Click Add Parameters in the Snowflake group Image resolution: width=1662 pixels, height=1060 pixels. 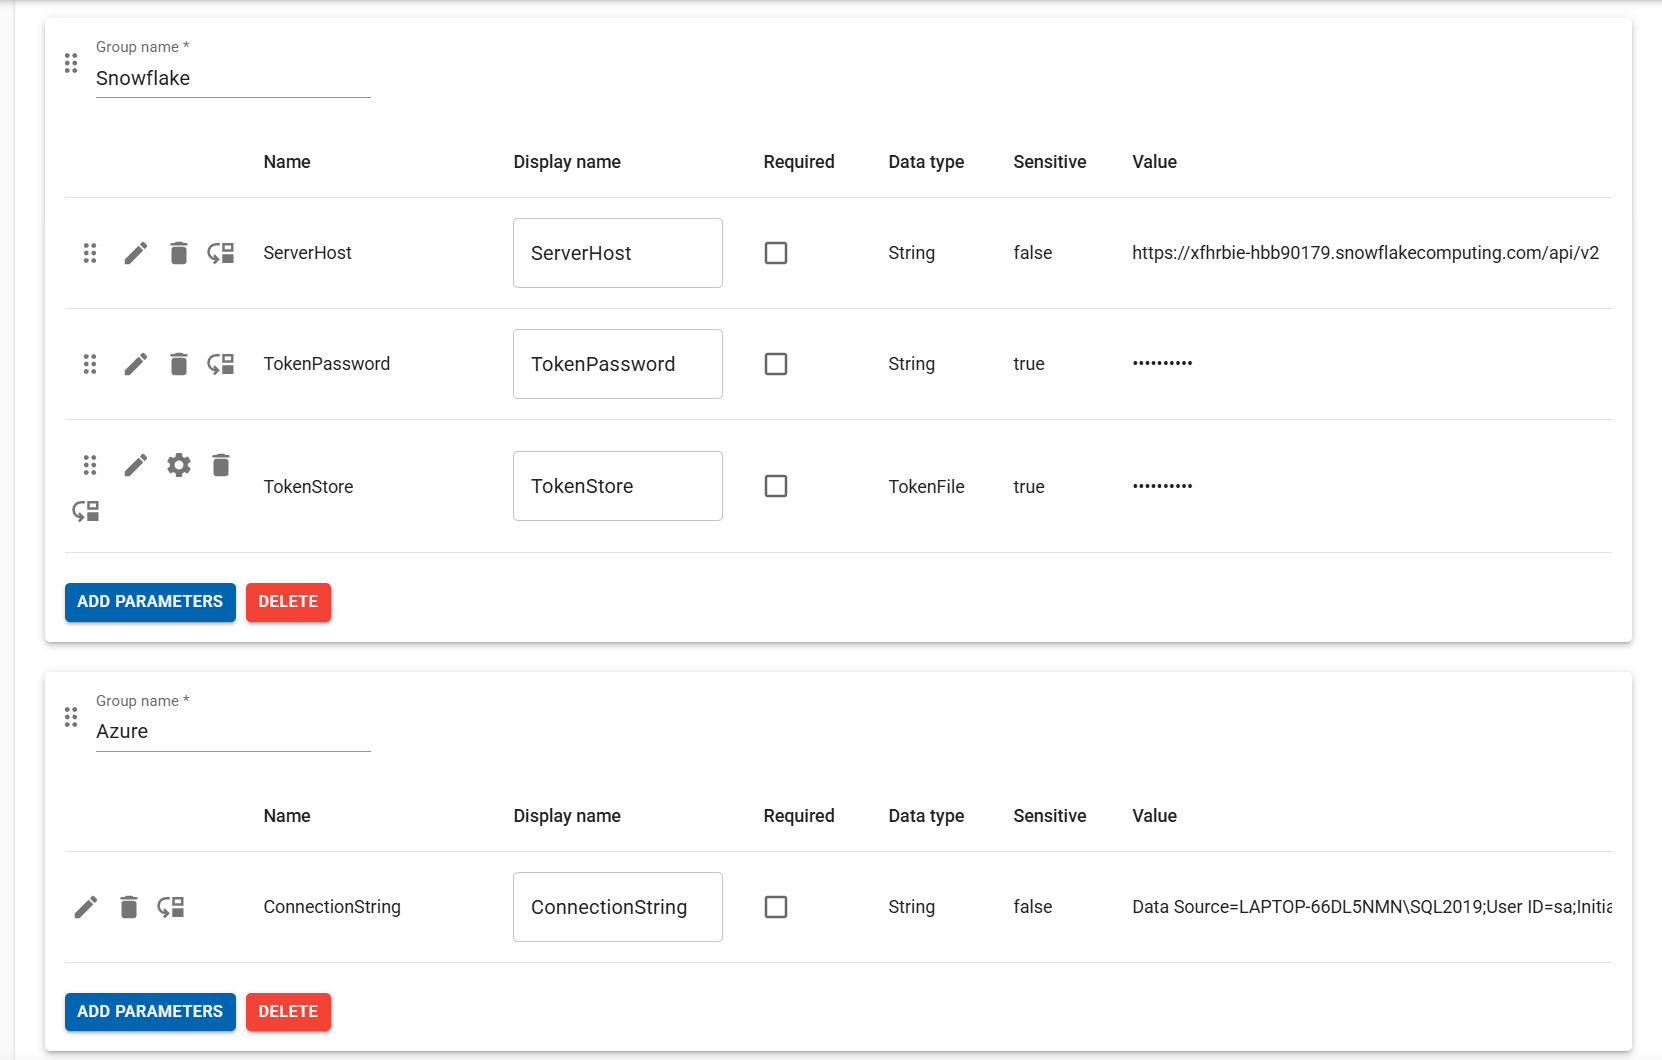pyautogui.click(x=150, y=602)
